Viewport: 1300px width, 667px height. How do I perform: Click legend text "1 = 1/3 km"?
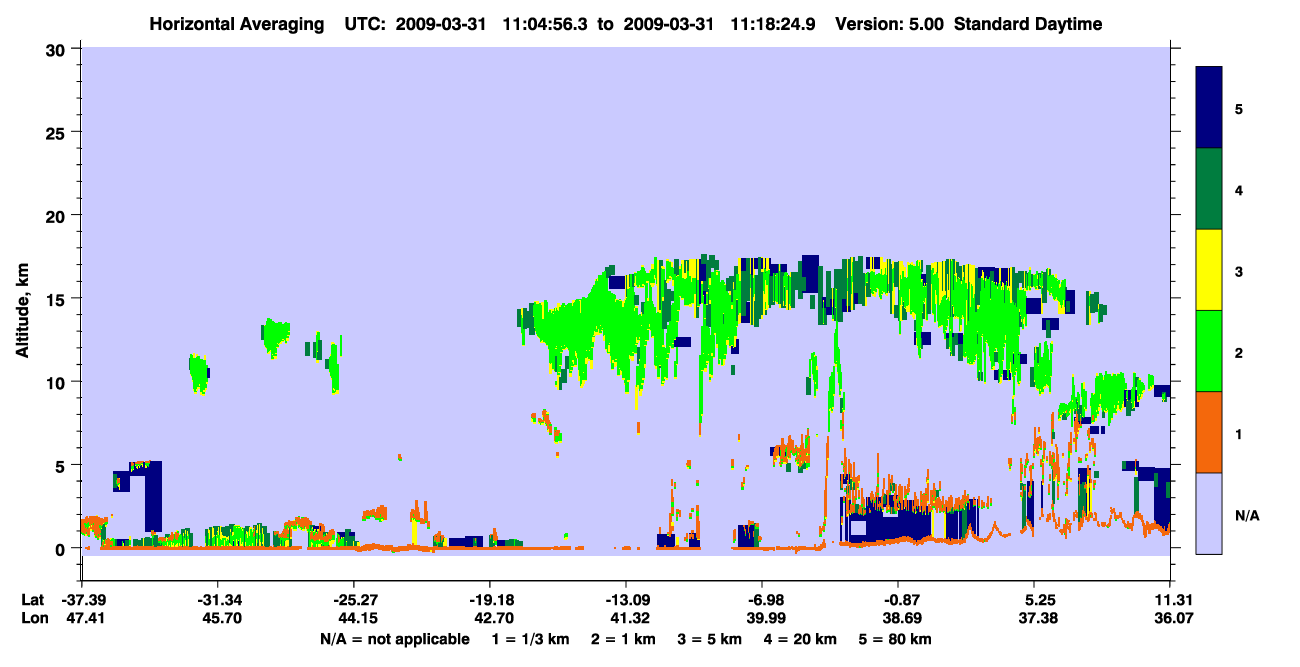point(531,639)
